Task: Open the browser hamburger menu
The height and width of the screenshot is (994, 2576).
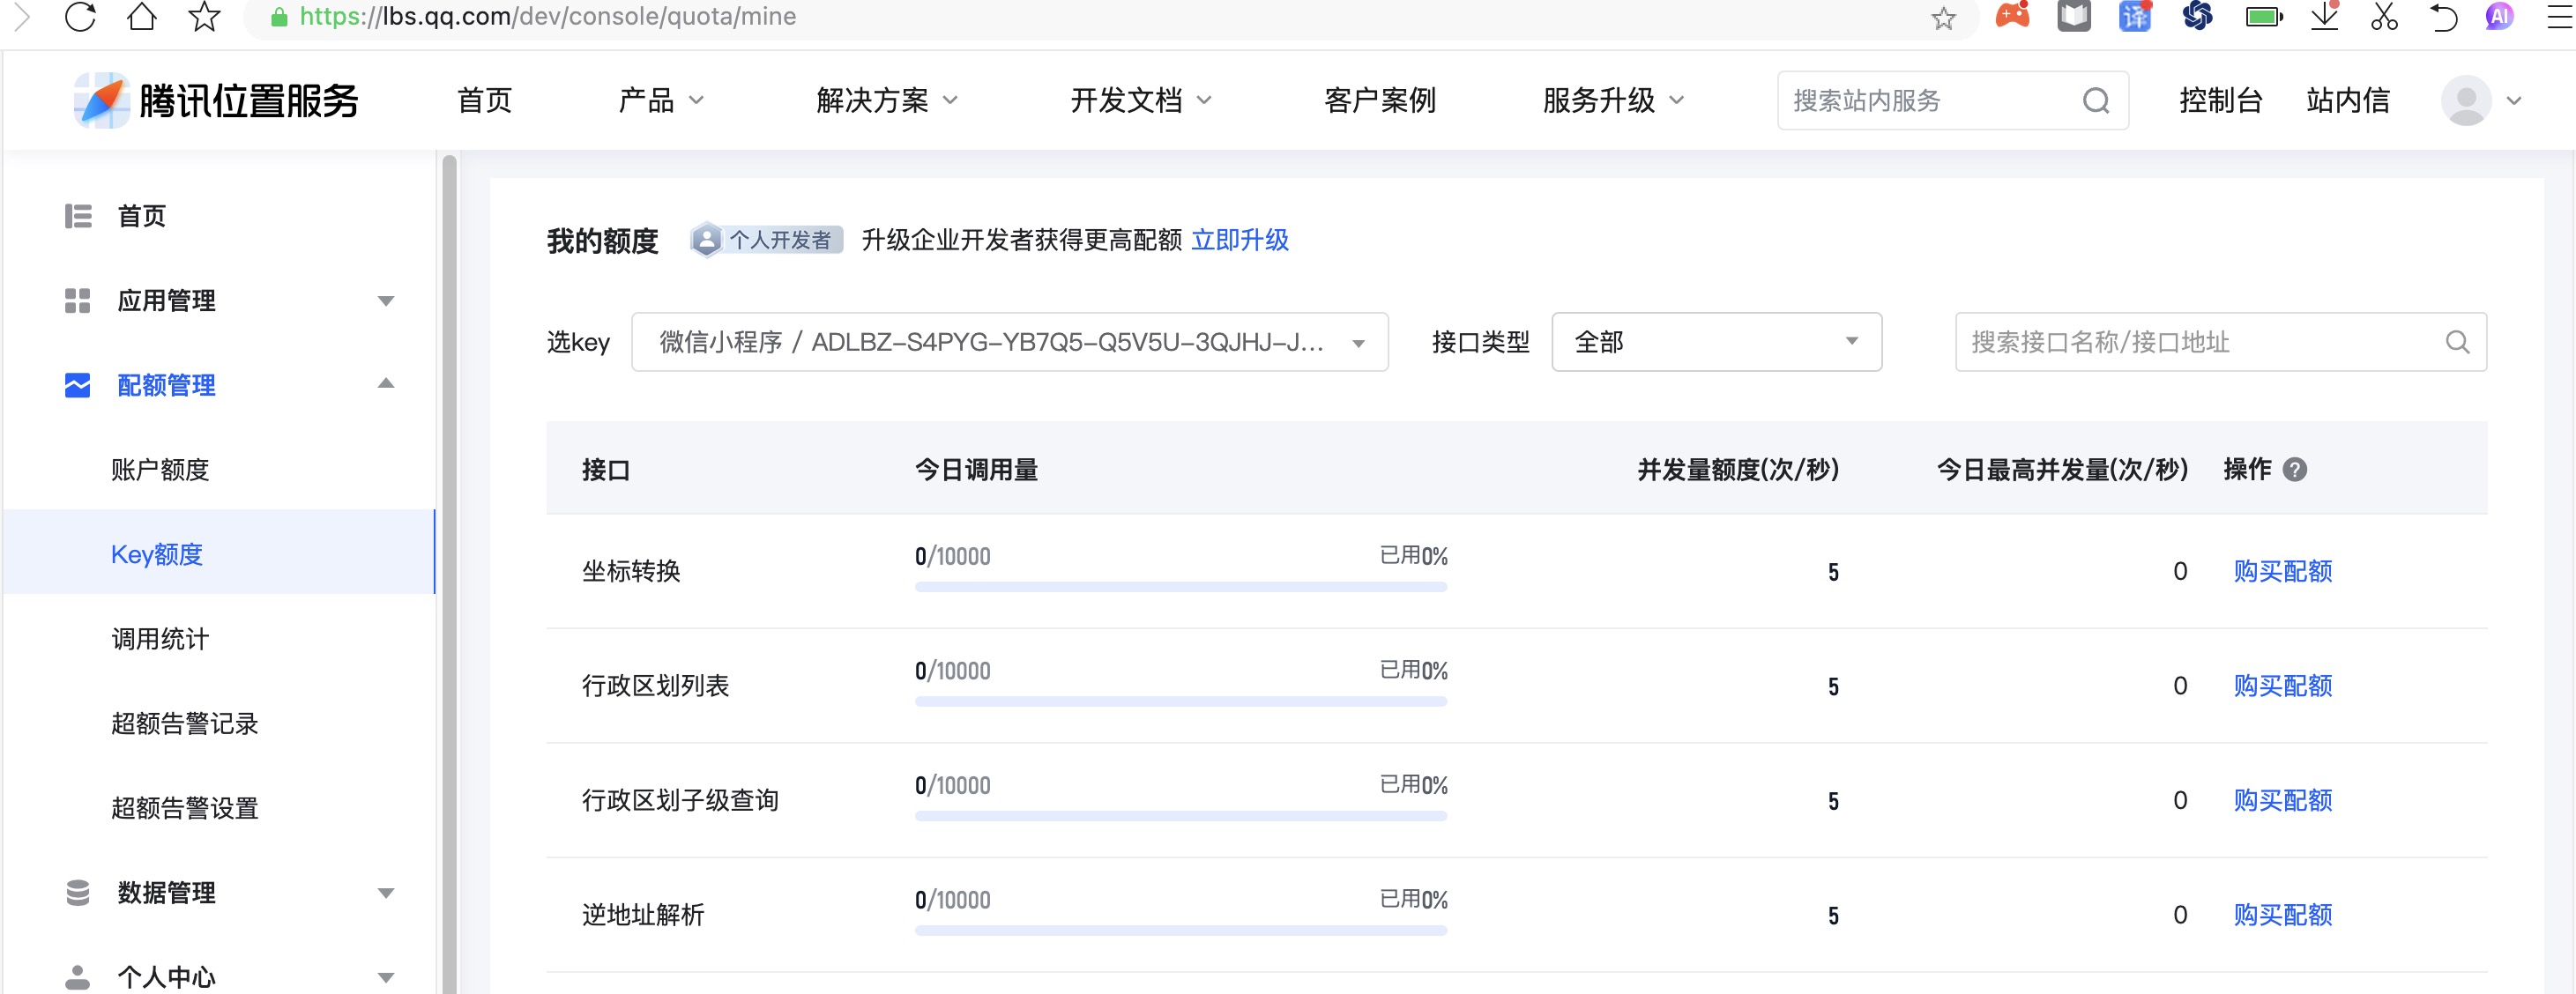Action: point(2560,16)
